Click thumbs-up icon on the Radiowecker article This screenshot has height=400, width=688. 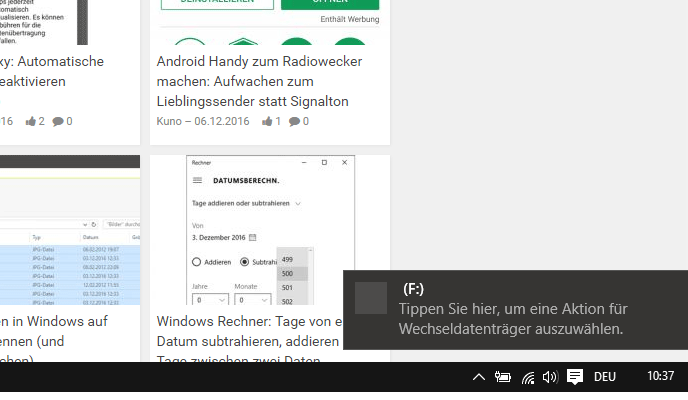coord(267,122)
